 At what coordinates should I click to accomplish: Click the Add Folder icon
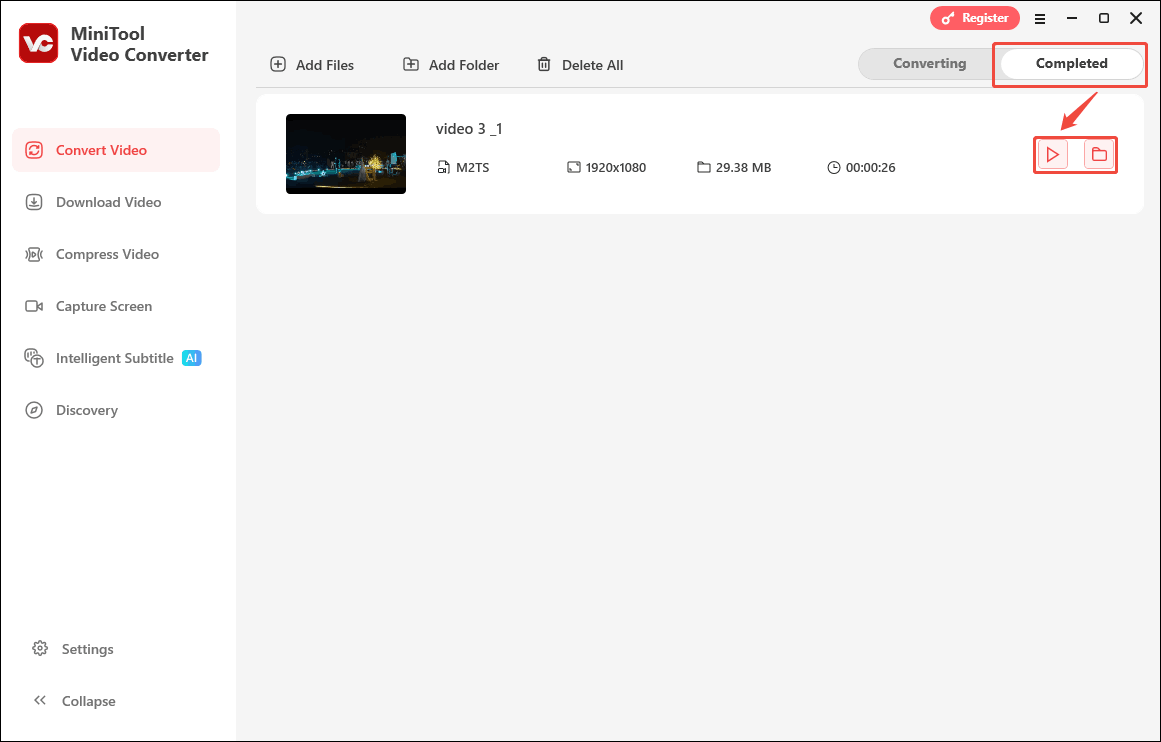pyautogui.click(x=410, y=64)
